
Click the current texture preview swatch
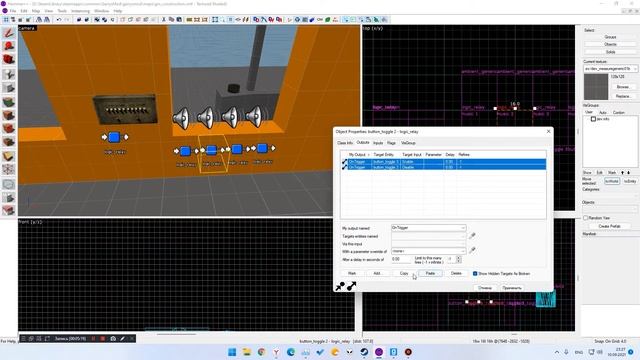pyautogui.click(x=596, y=87)
